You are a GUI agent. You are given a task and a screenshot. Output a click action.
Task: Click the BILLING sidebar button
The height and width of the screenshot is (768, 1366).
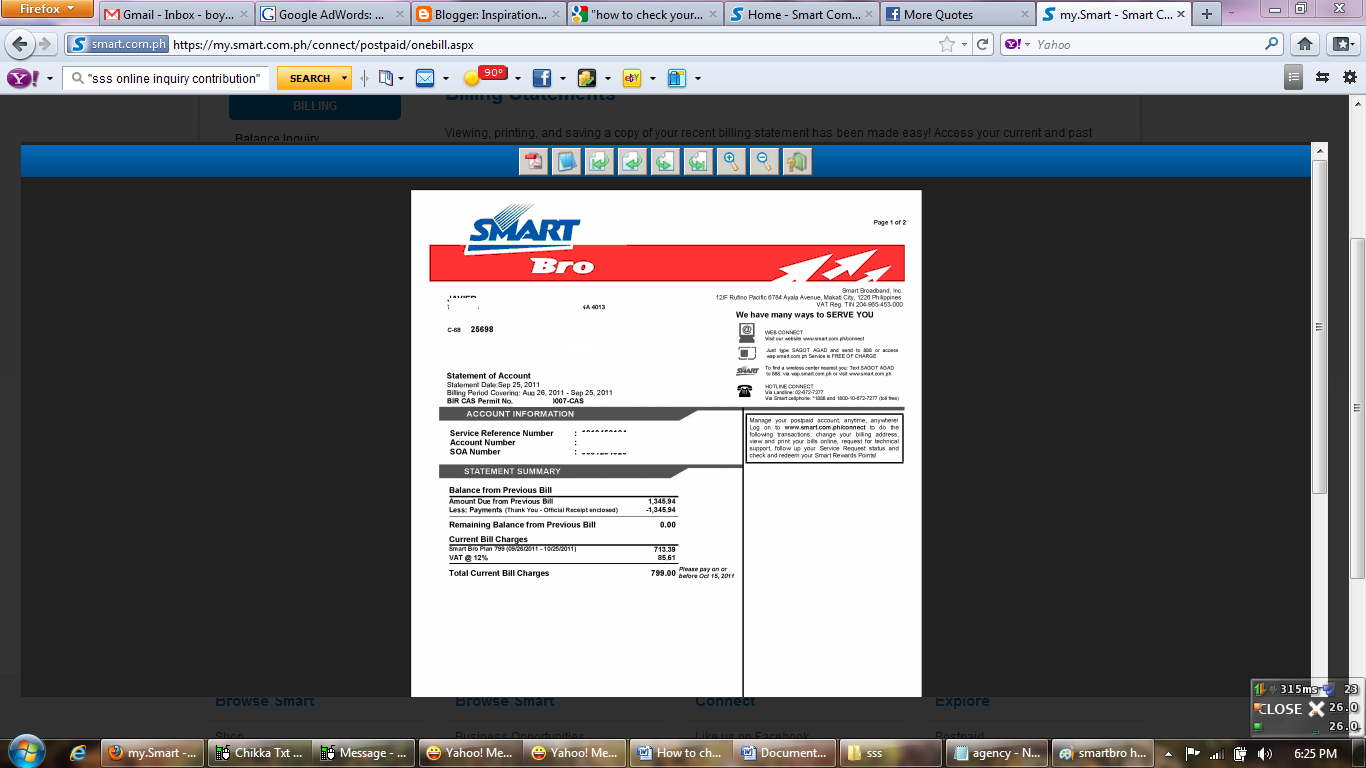[x=315, y=106]
